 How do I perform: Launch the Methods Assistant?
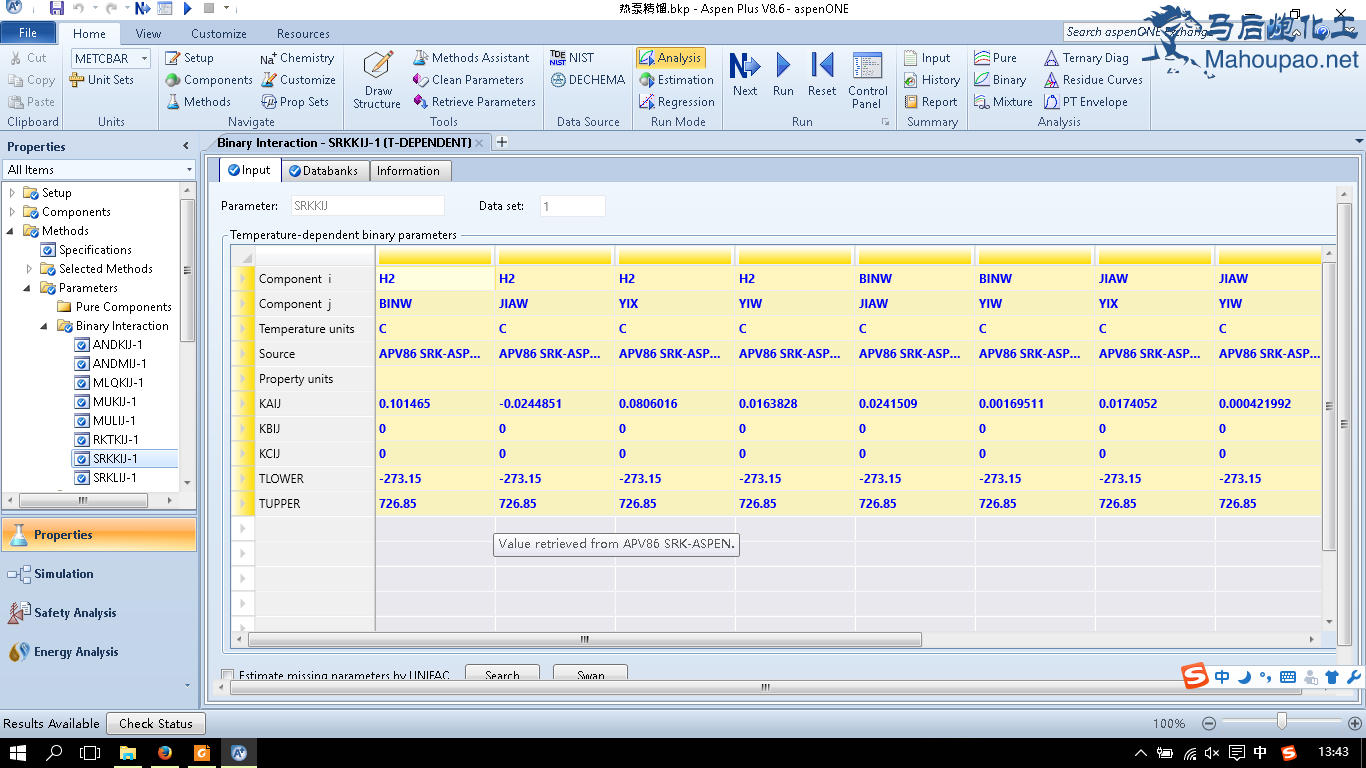tap(471, 58)
